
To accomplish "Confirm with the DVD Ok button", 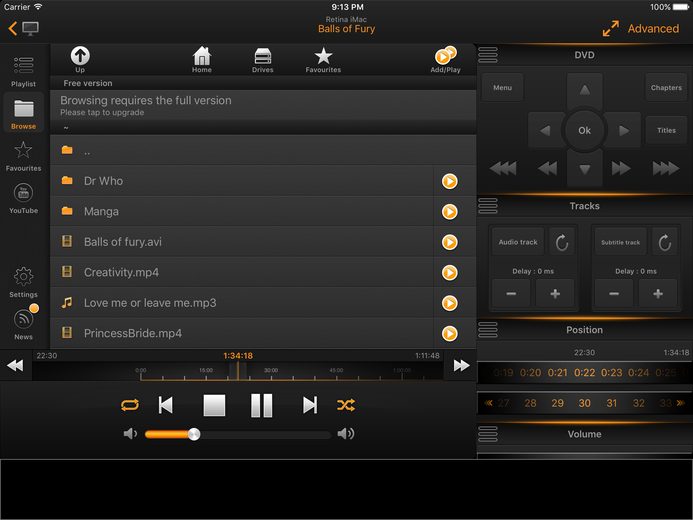I will (584, 130).
